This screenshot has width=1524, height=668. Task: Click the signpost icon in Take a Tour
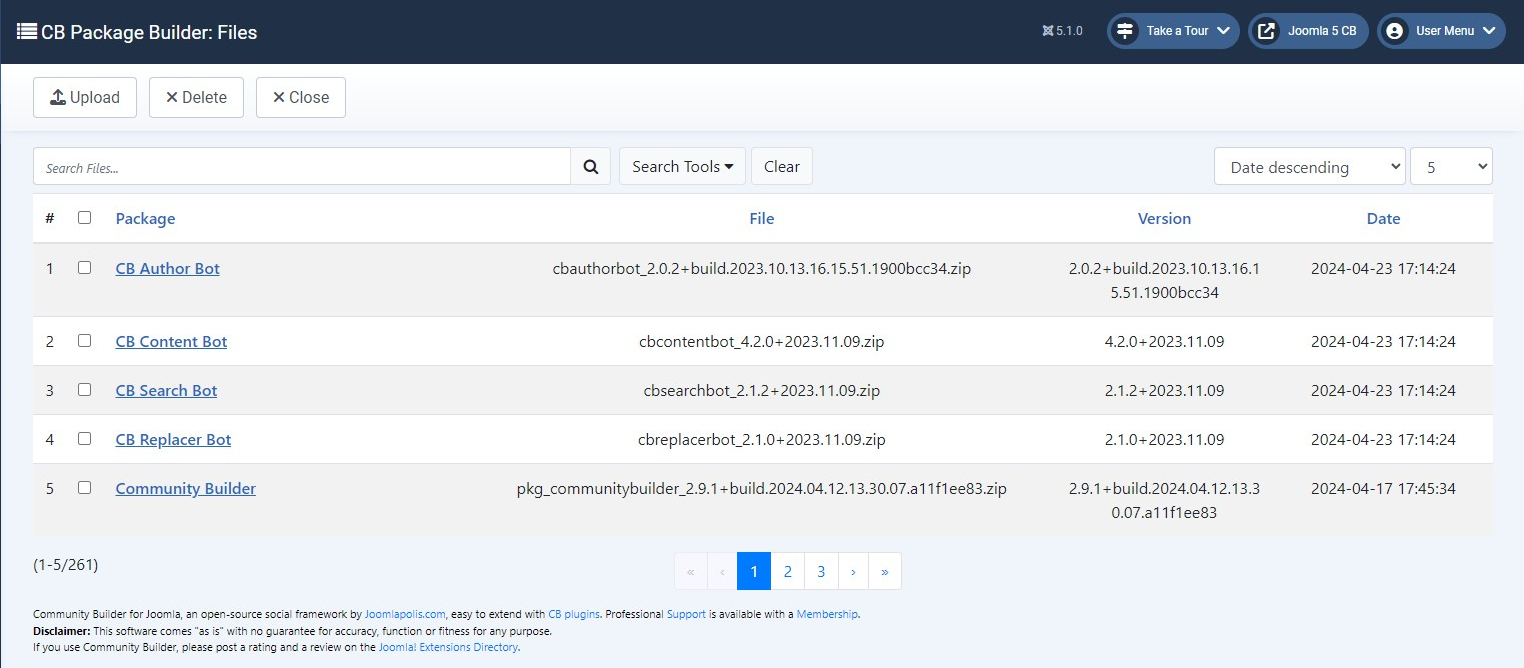1125,31
